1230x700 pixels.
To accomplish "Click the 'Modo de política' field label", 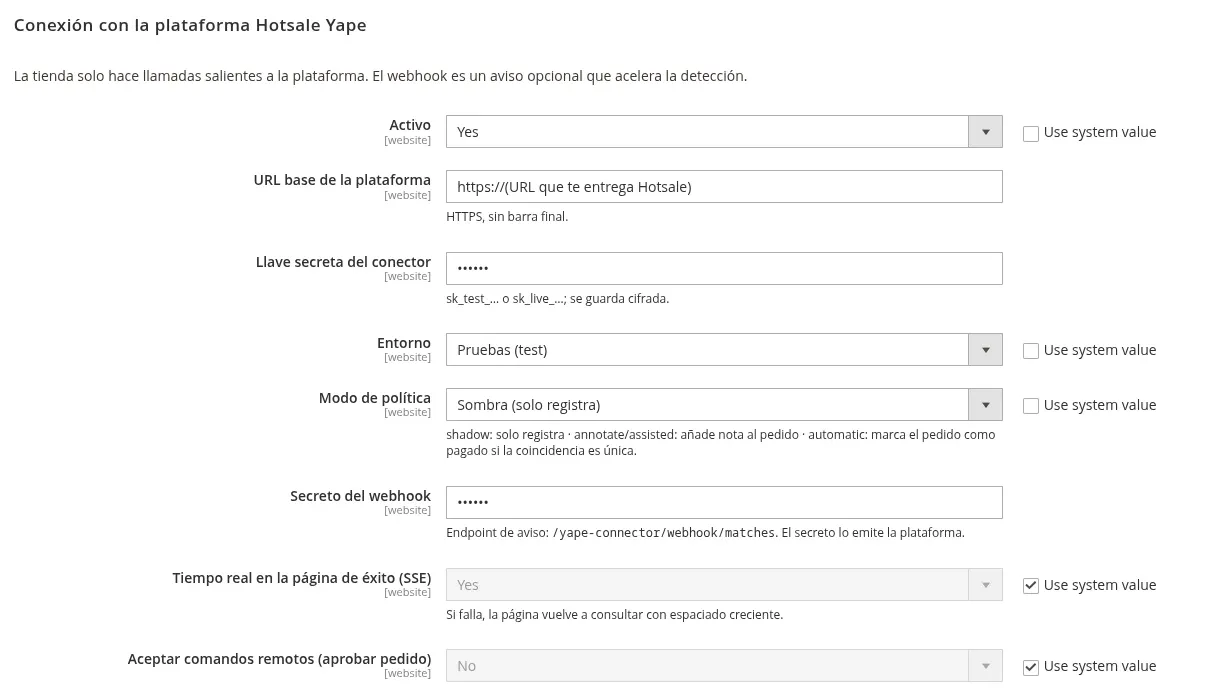I will click(x=375, y=398).
